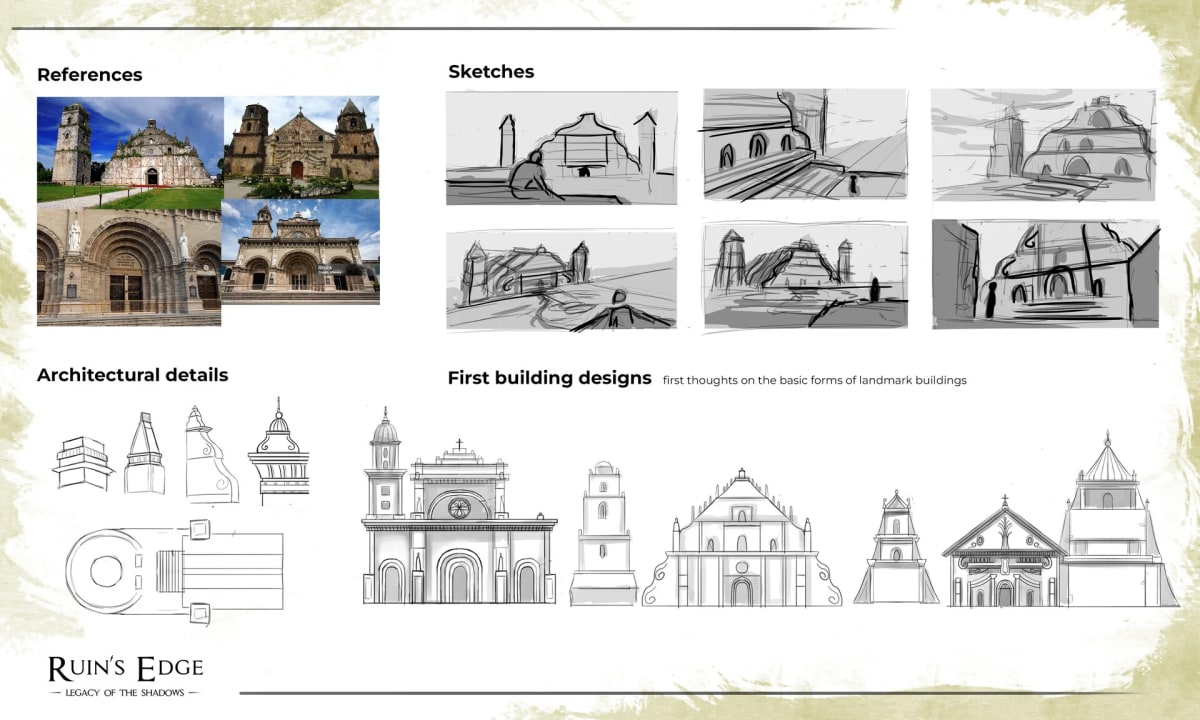Click the Manila Cathedral reference photo
Image resolution: width=1200 pixels, height=720 pixels.
click(300, 250)
